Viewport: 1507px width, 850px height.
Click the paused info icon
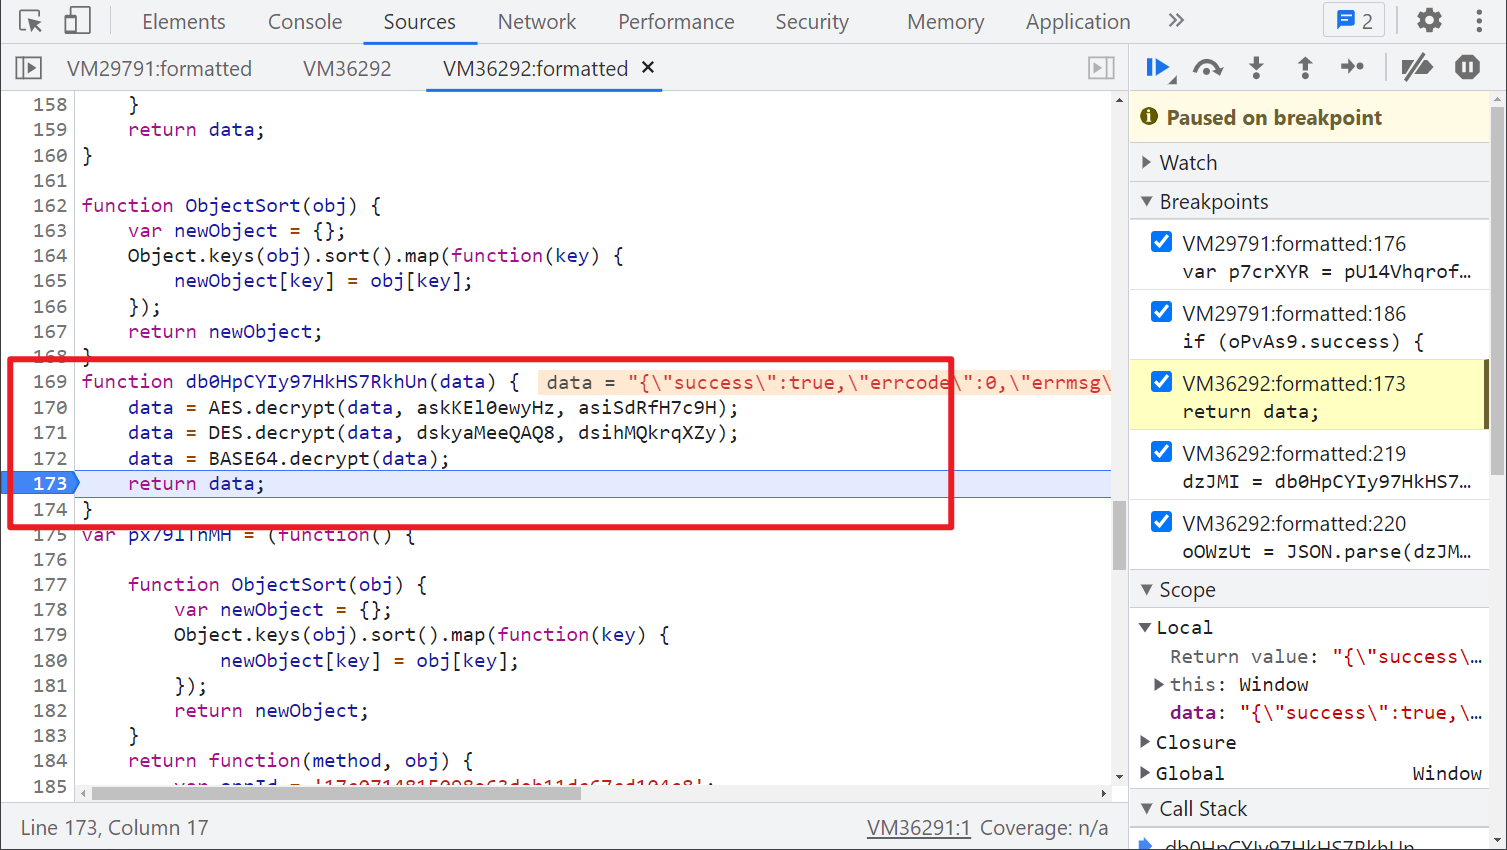tap(1149, 117)
